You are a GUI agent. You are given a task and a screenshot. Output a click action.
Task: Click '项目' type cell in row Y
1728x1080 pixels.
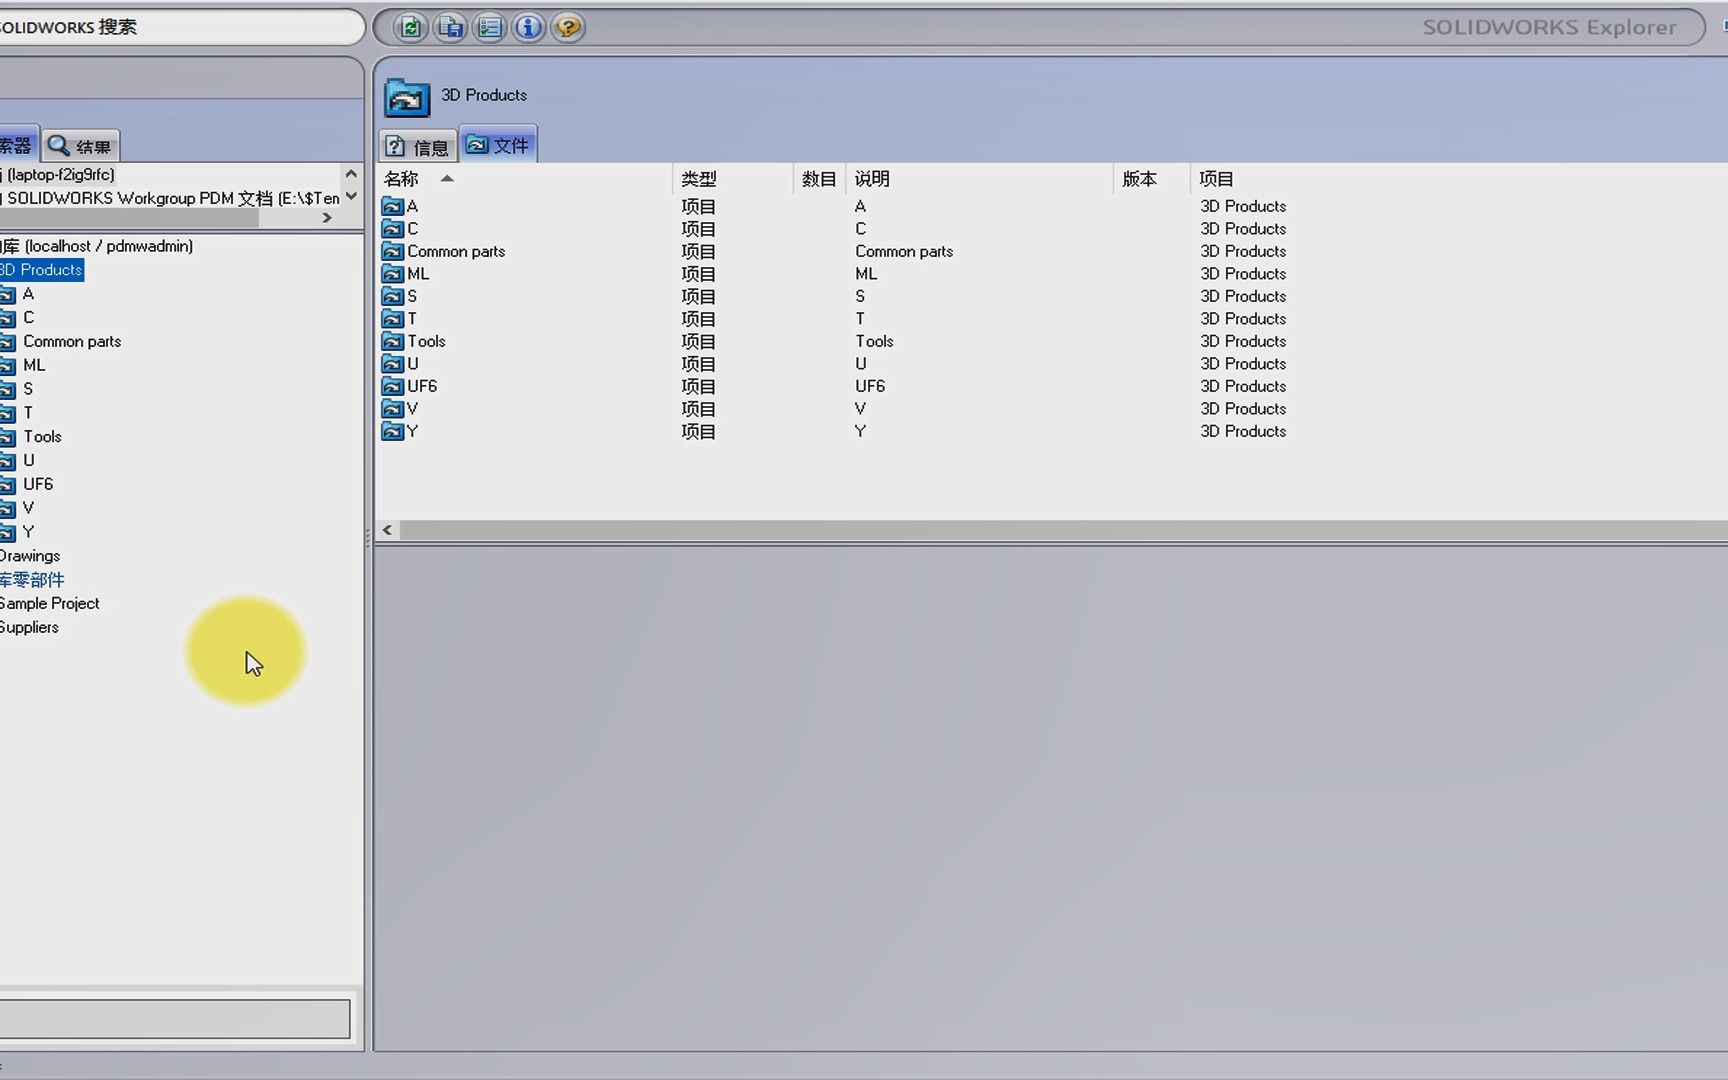tap(698, 432)
